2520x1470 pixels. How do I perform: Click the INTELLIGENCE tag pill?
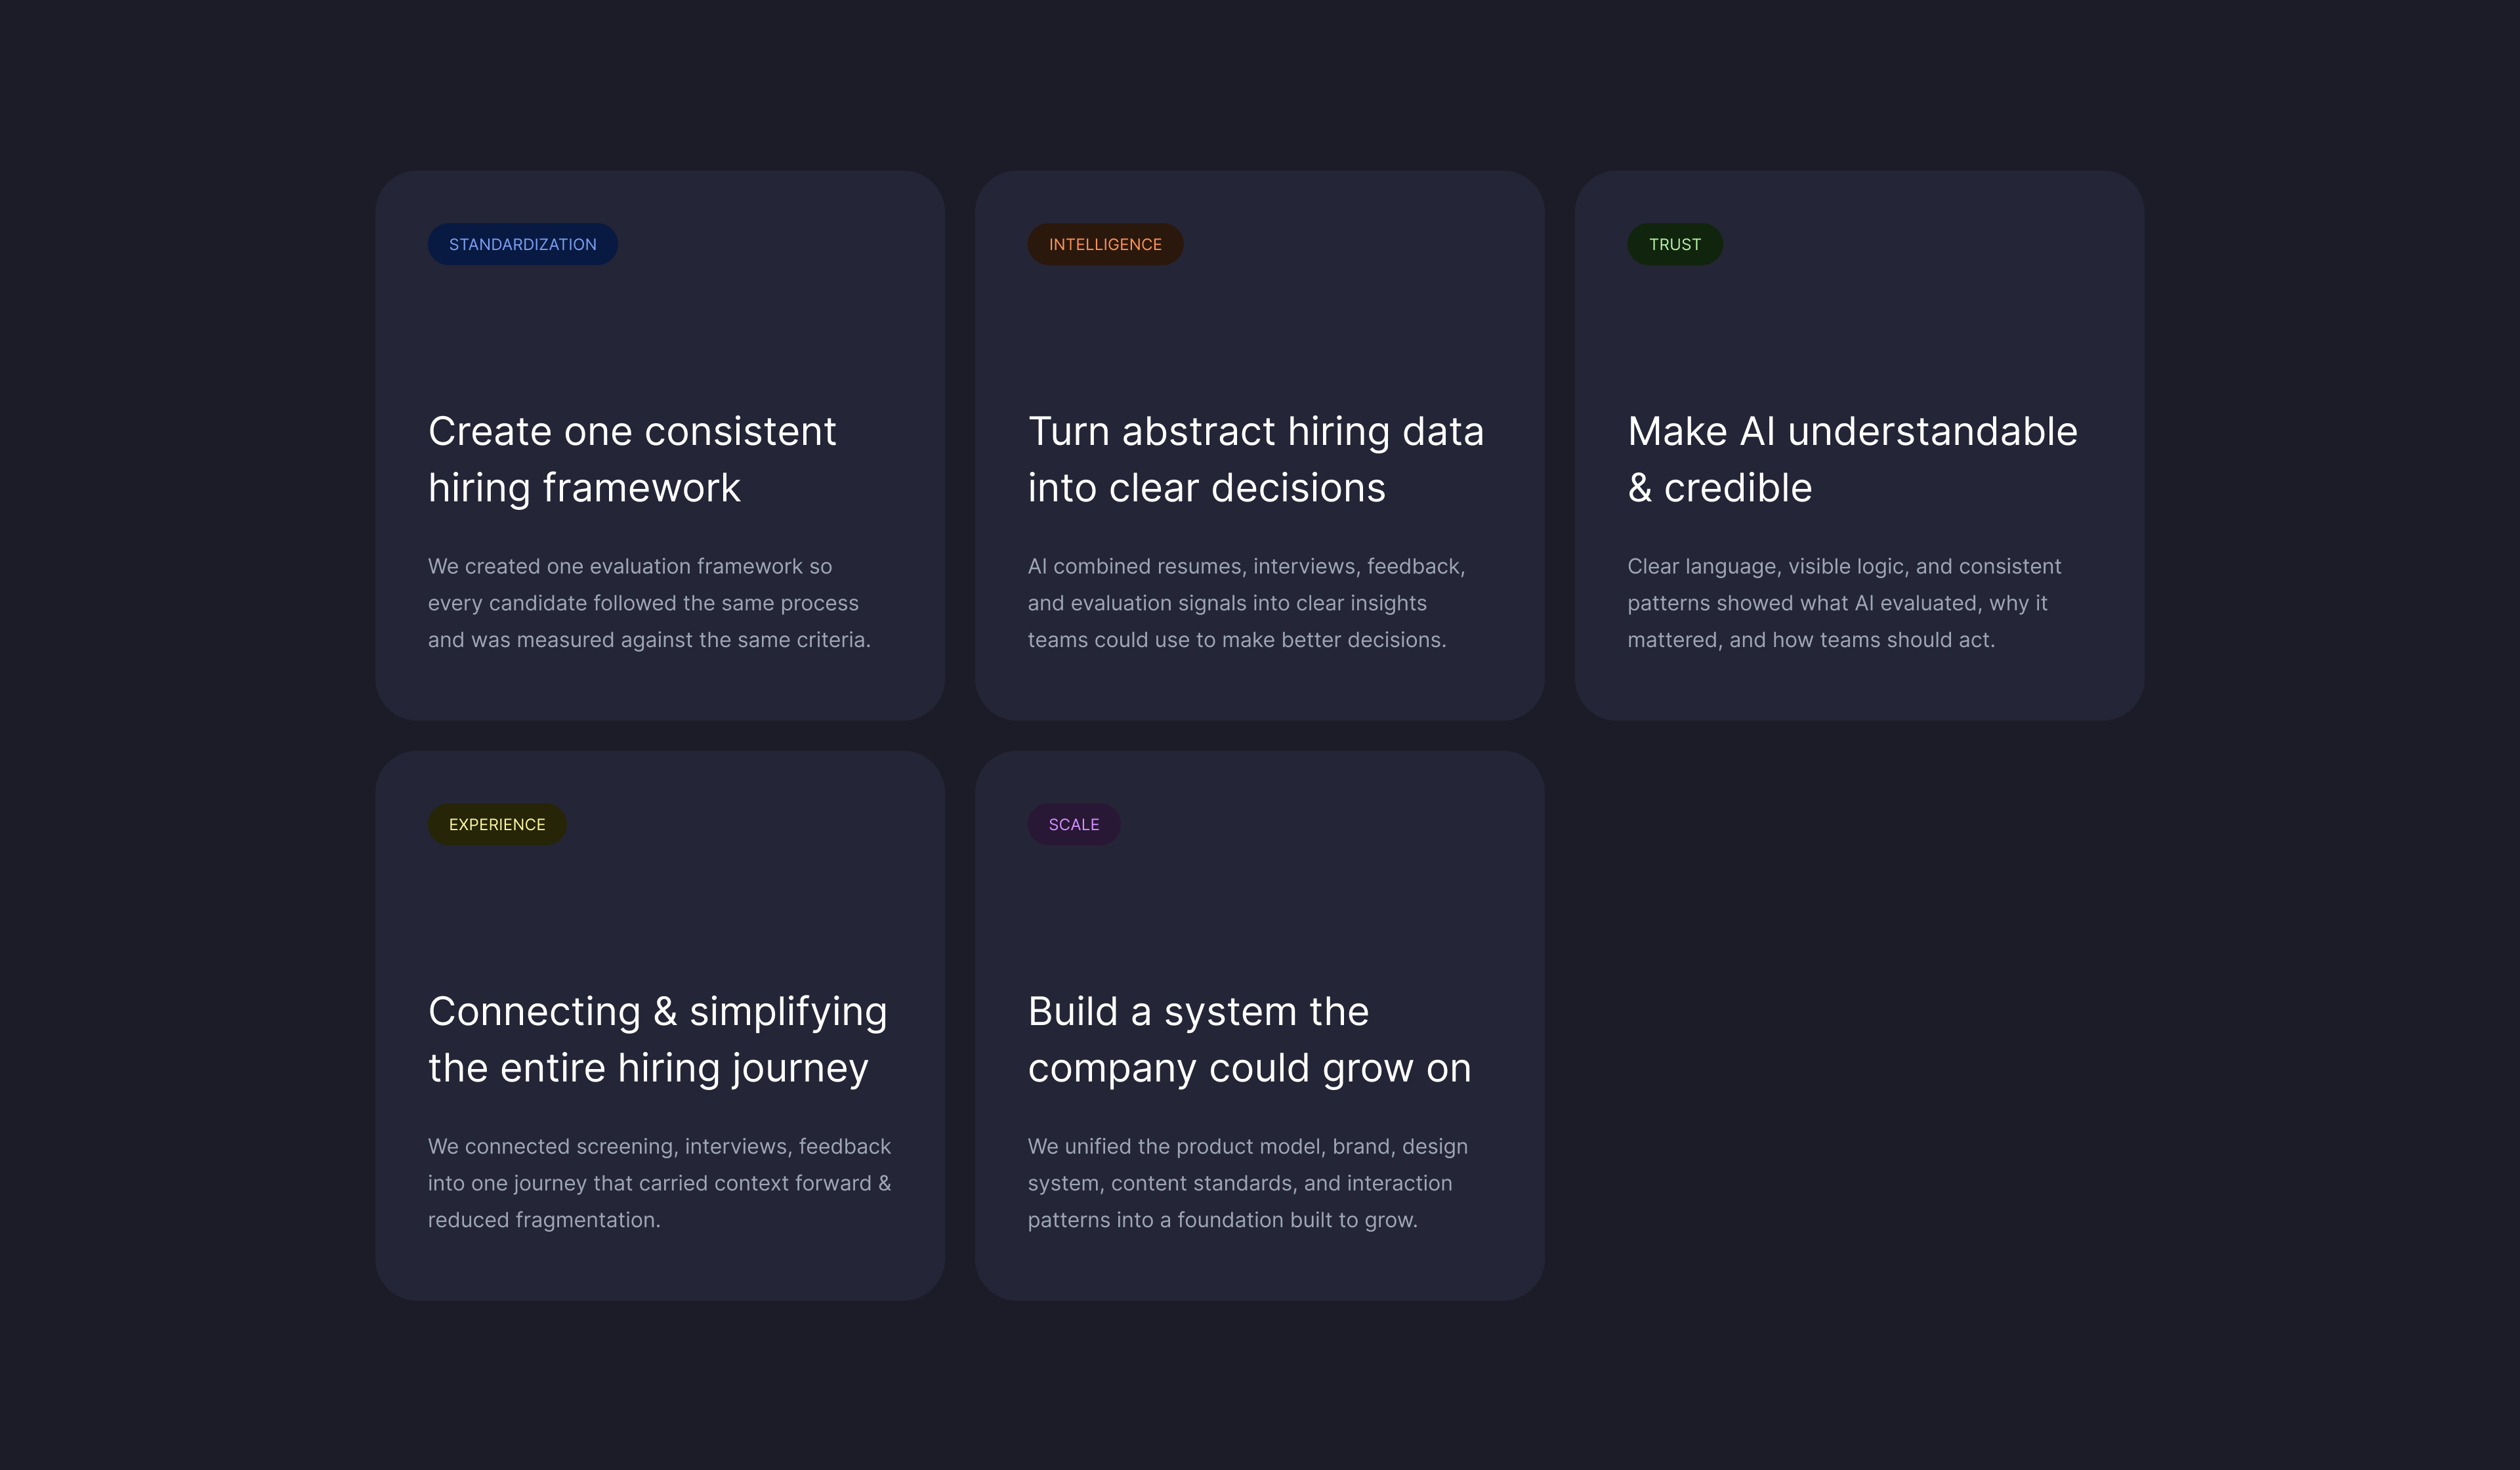[x=1105, y=244]
